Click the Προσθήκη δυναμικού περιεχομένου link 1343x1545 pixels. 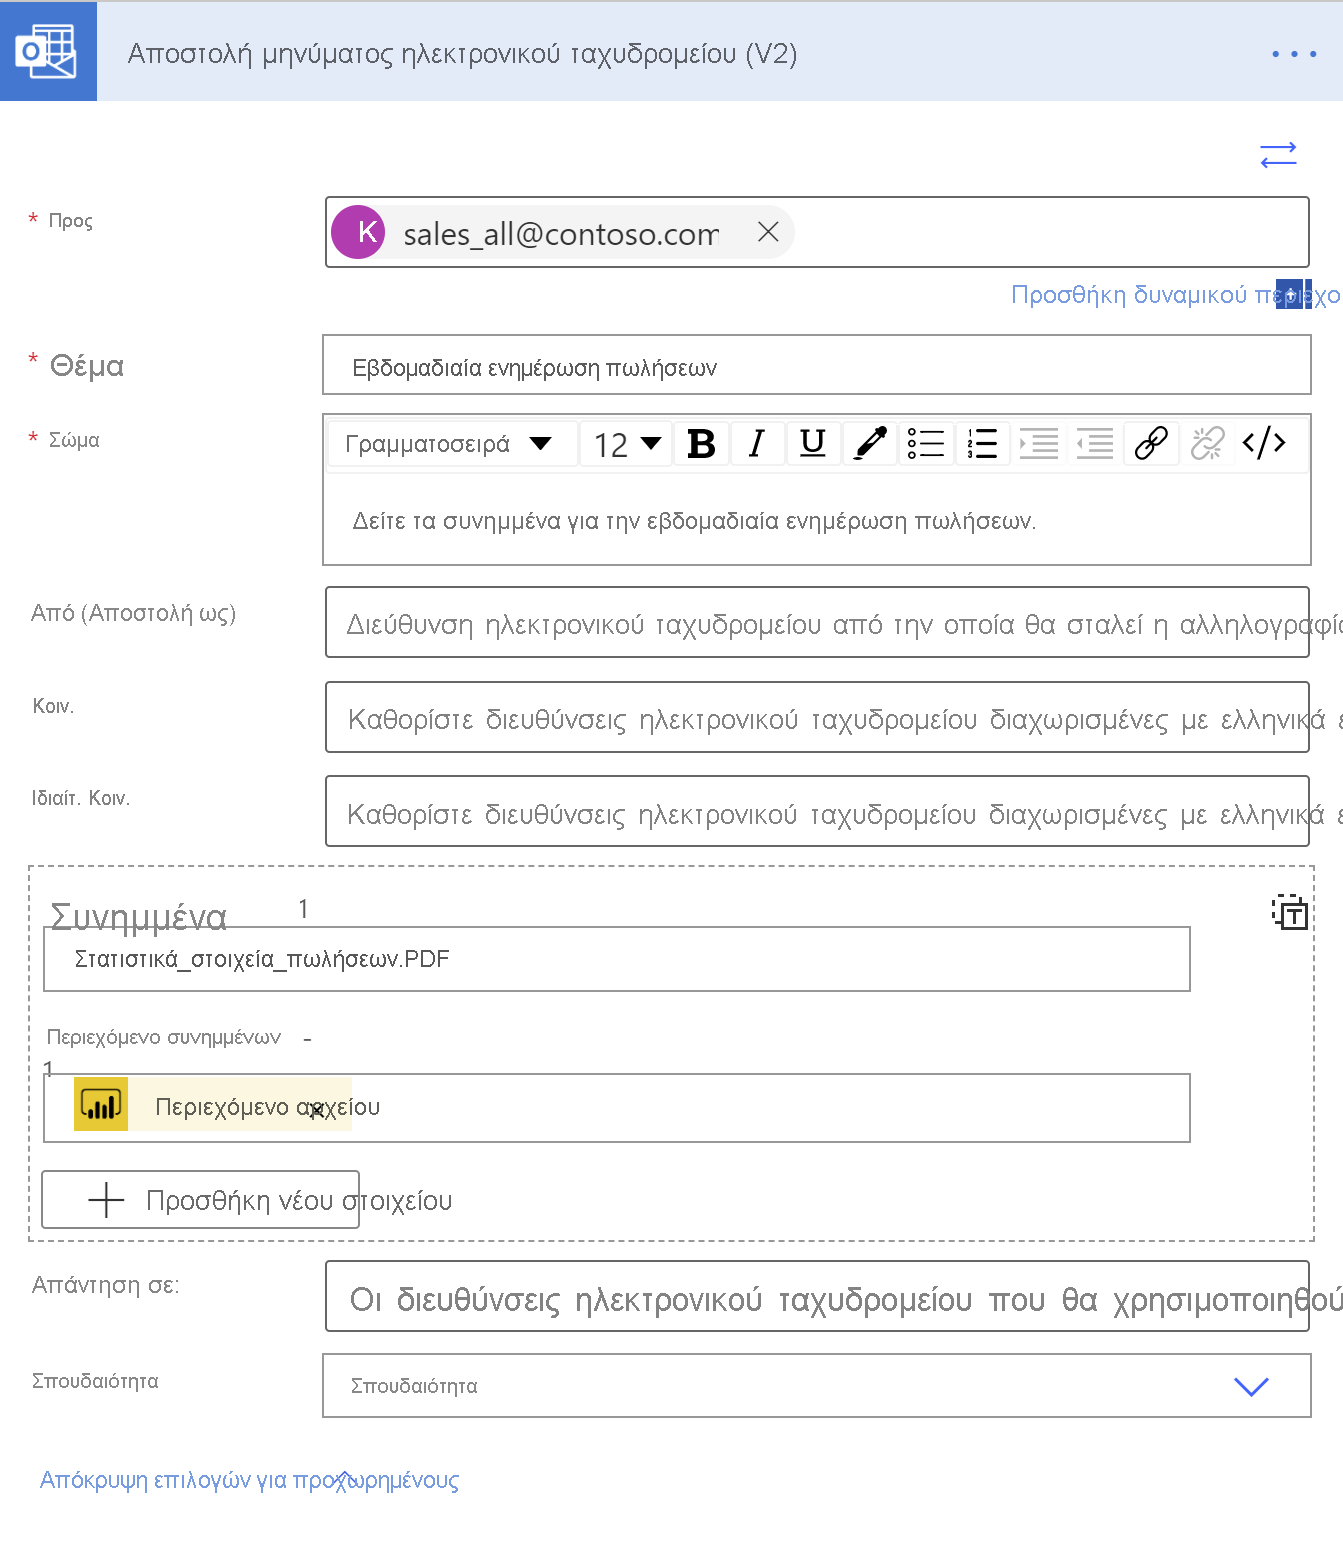coord(1175,295)
